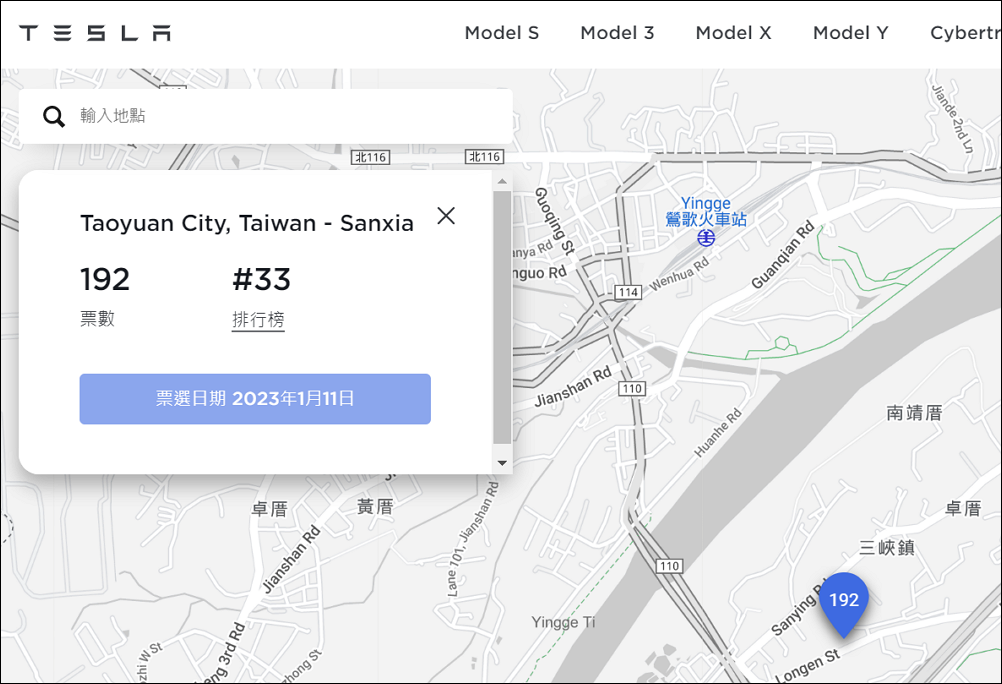
Task: Click the Yingge Ti map label
Action: point(563,622)
